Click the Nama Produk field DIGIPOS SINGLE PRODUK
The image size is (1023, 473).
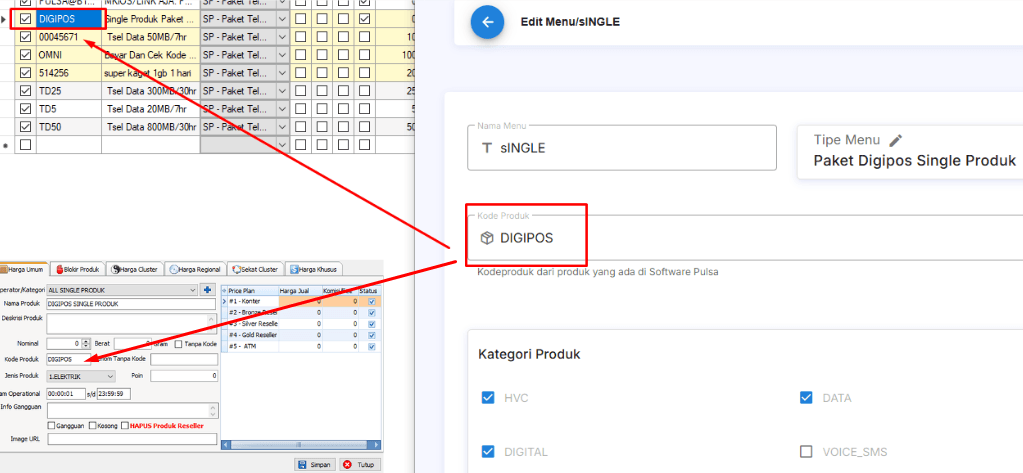pos(131,304)
